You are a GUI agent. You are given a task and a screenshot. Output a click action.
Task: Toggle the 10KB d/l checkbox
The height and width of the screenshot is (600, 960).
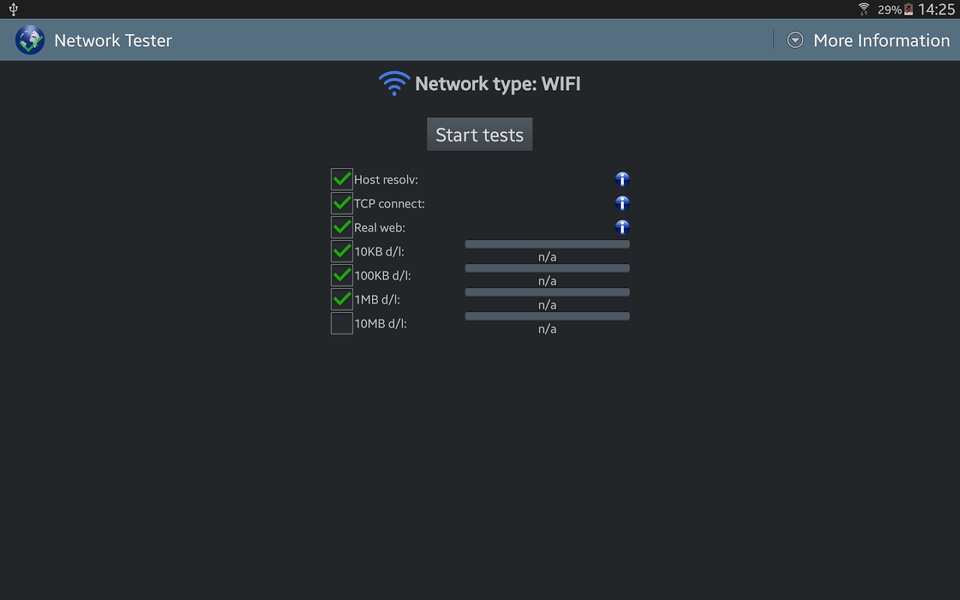point(342,251)
